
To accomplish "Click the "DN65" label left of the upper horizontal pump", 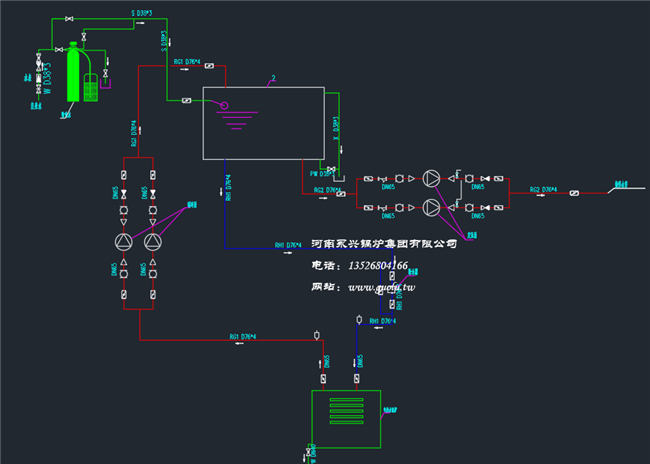I will 388,187.
